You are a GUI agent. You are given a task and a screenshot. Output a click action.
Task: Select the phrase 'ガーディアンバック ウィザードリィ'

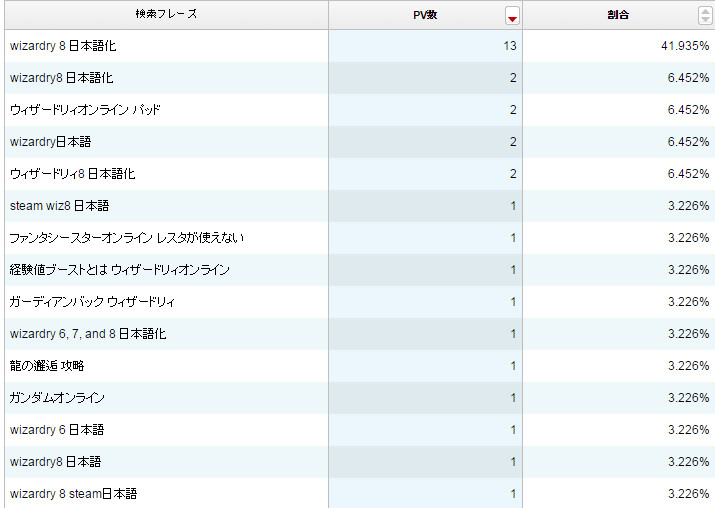point(92,301)
